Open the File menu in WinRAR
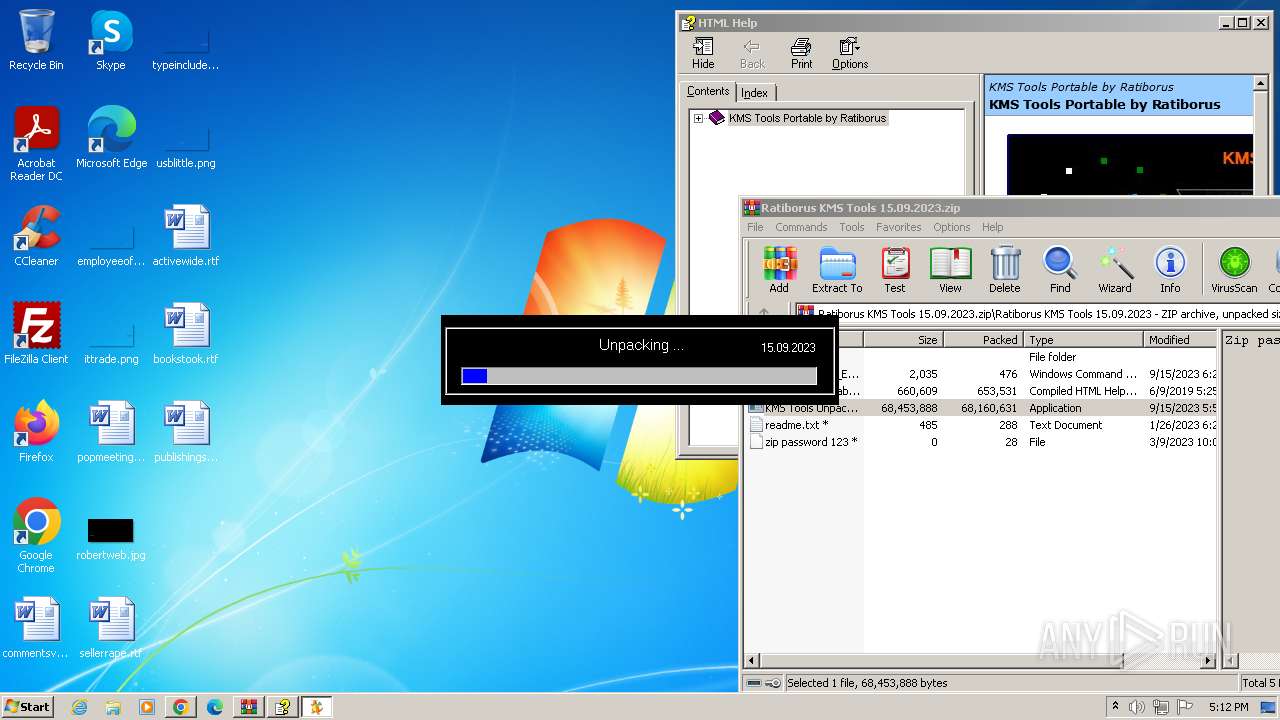The image size is (1280, 720). (x=755, y=227)
